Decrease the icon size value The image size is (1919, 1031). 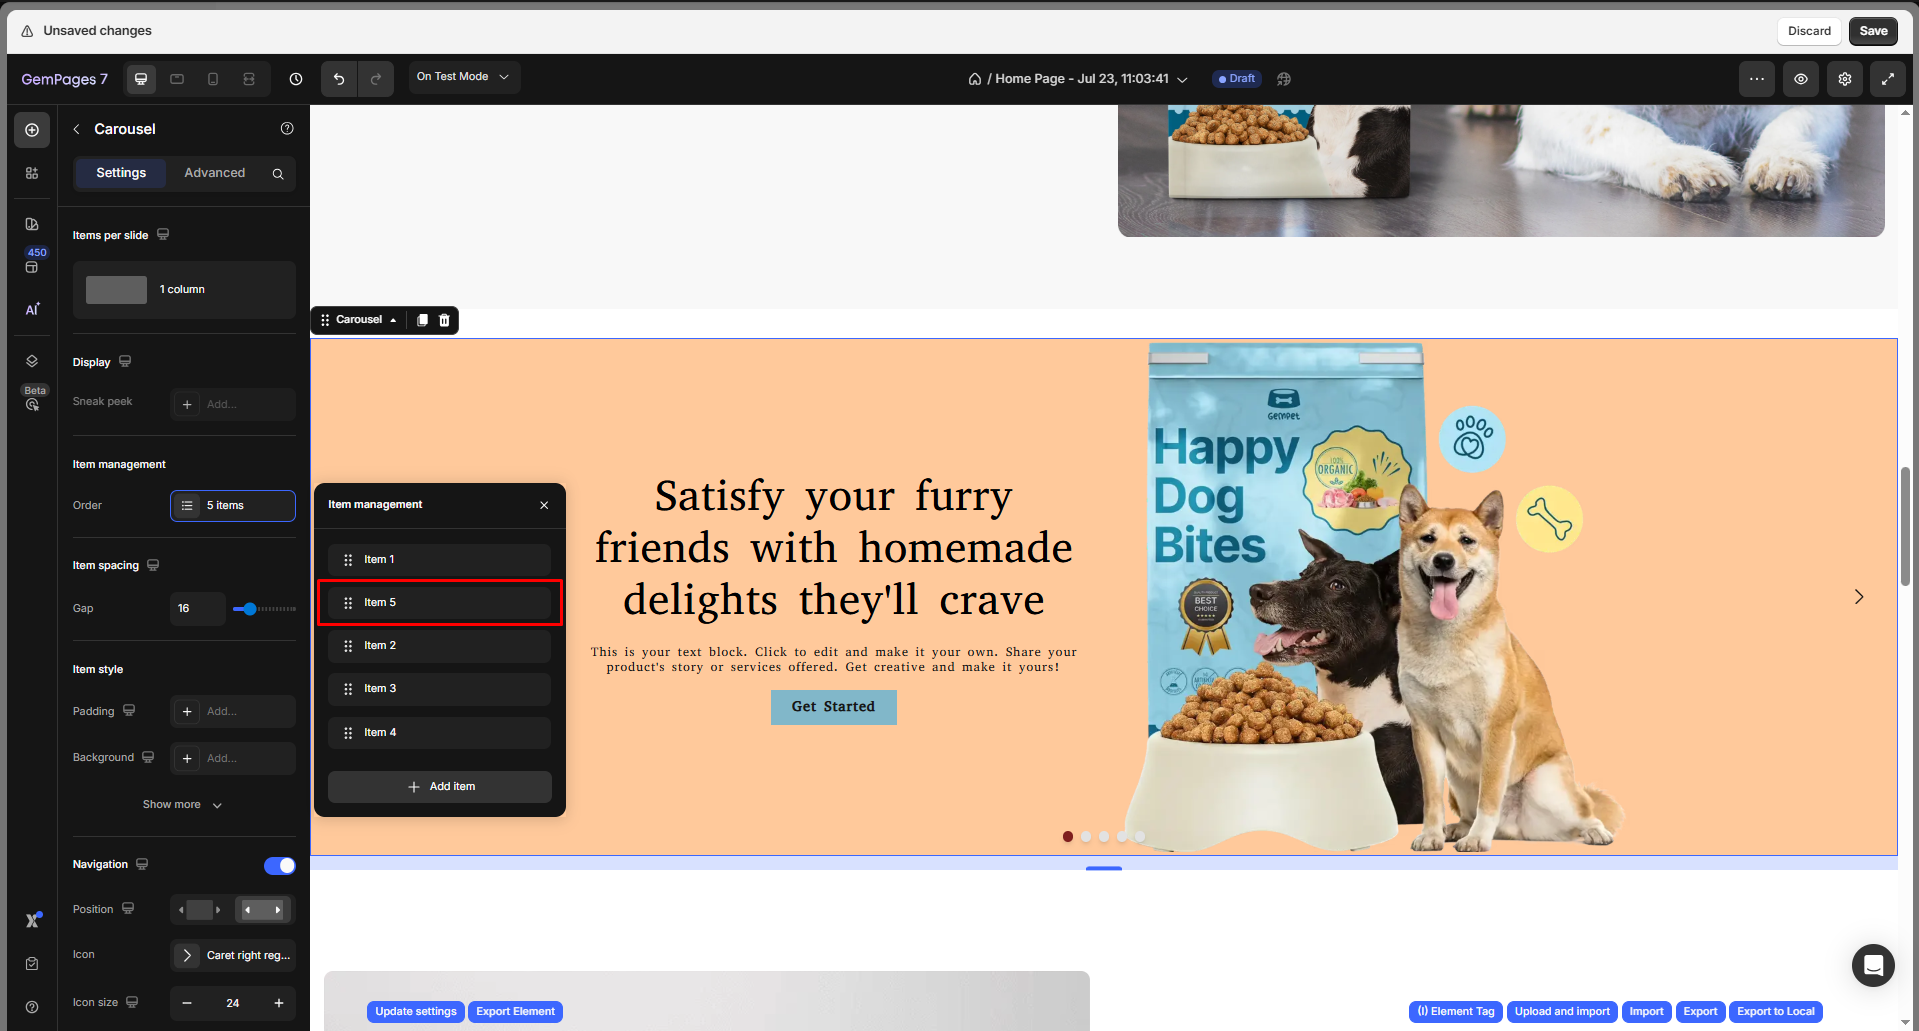click(187, 1004)
